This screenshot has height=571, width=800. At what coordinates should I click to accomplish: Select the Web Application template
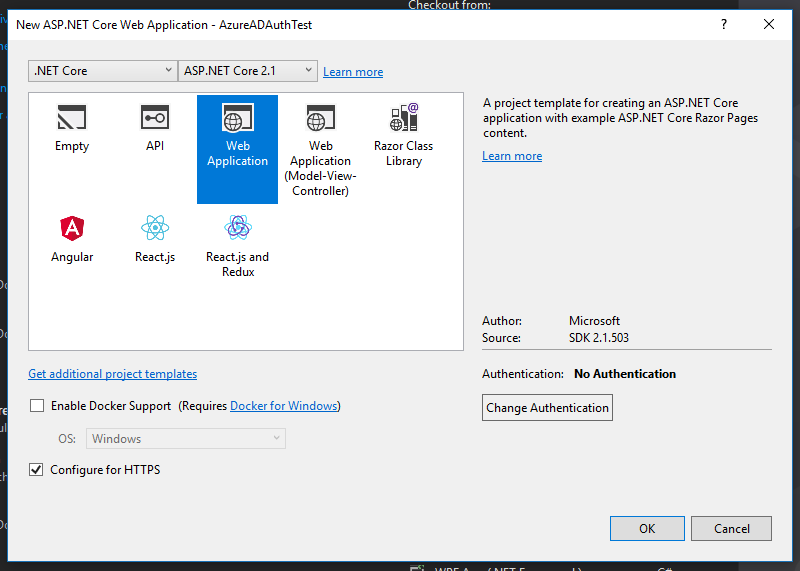coord(237,149)
